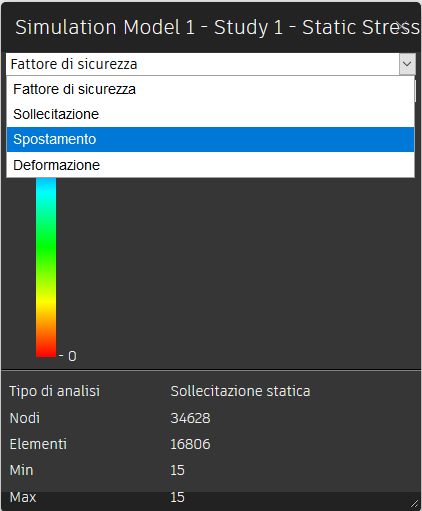Choose Fattore di sicurezza from the list
Viewport: 422px width, 511px height.
coord(210,89)
